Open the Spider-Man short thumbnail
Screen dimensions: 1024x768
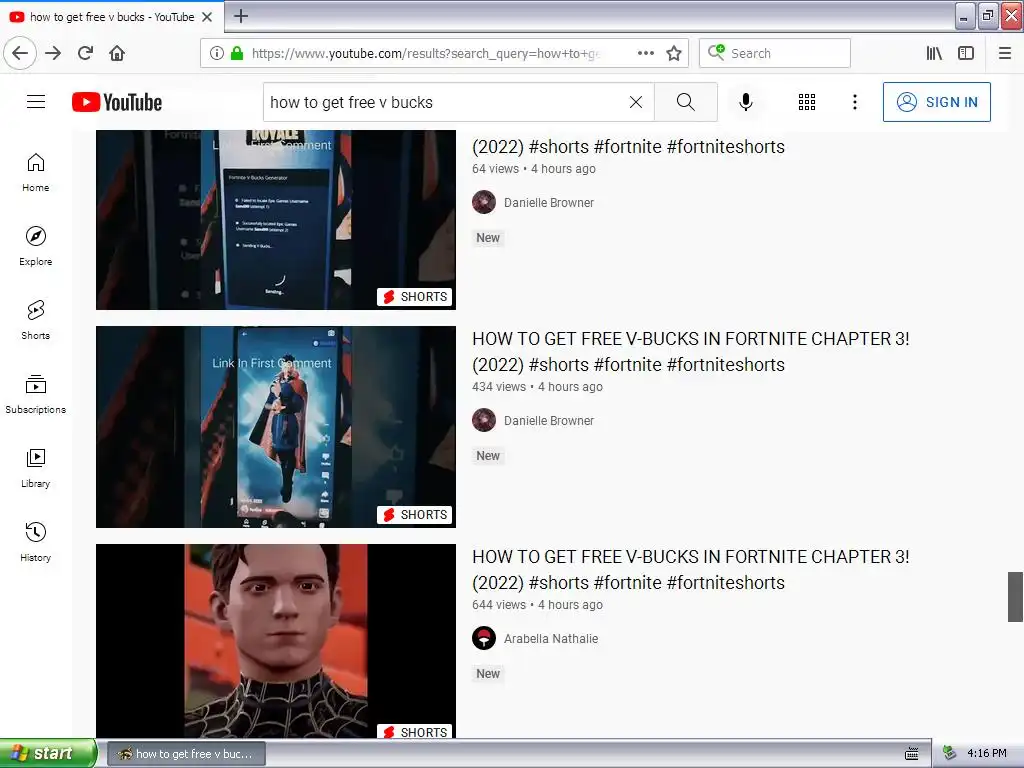coord(276,641)
